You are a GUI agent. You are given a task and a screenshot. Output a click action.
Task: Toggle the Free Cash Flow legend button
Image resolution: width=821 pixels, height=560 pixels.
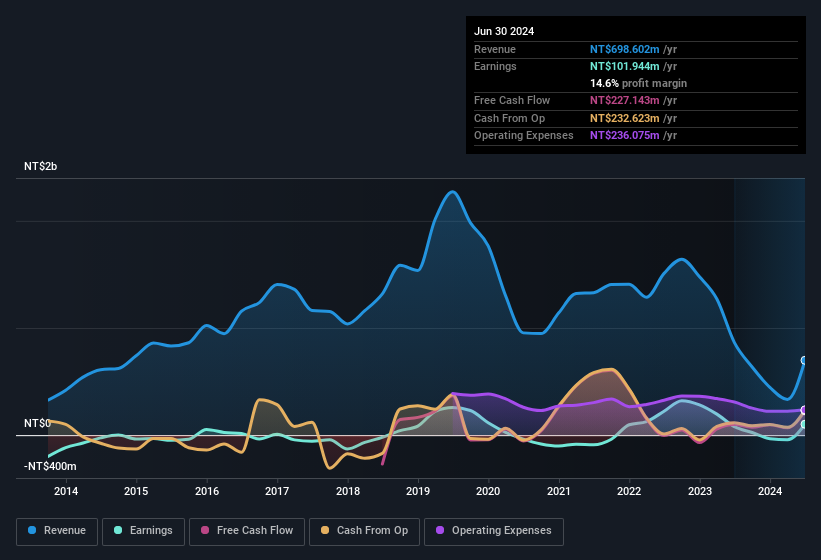(247, 531)
